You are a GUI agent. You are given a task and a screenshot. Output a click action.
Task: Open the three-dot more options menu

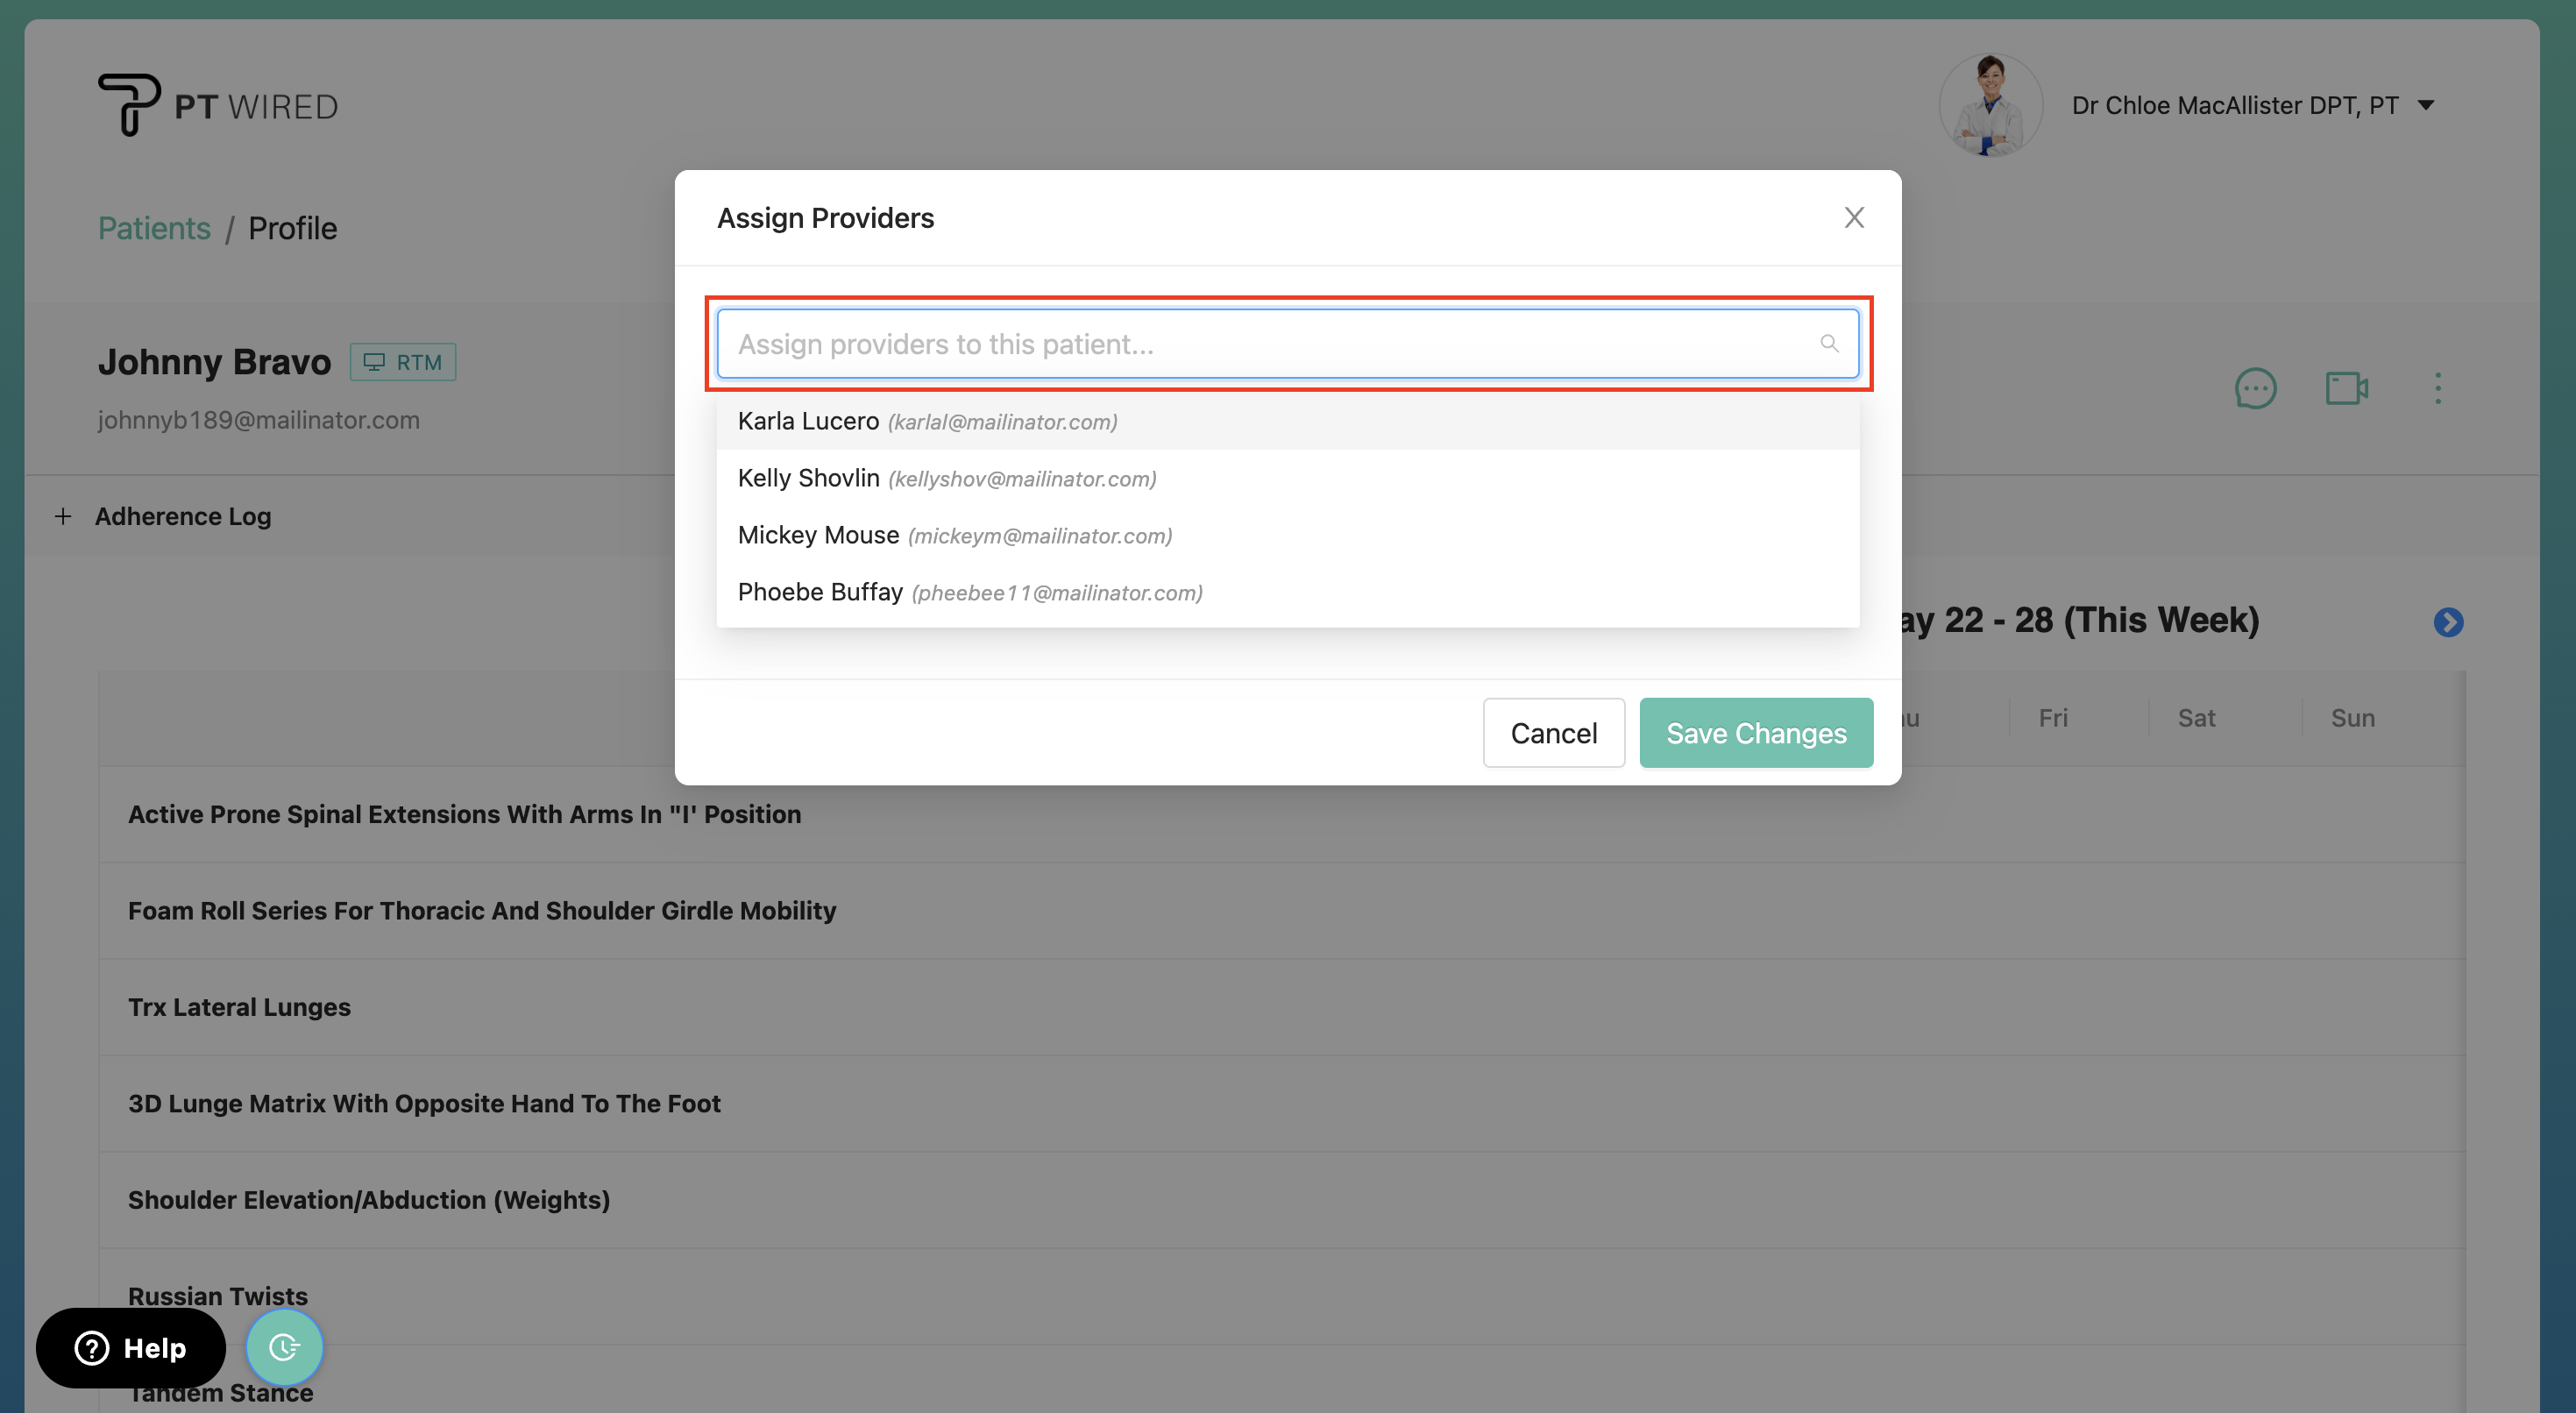2437,388
